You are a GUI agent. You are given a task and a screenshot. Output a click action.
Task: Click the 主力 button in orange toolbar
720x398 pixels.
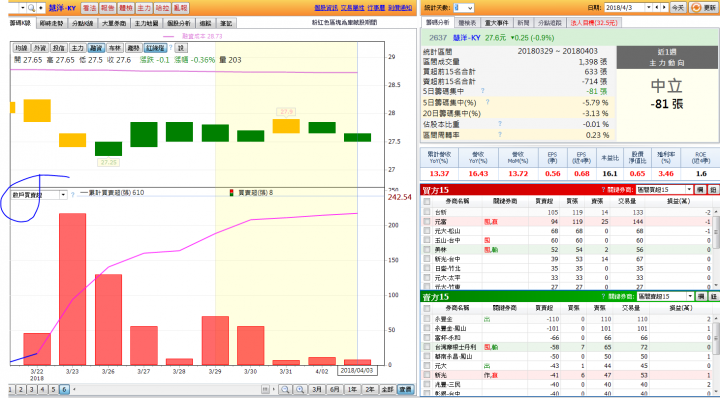click(x=144, y=8)
